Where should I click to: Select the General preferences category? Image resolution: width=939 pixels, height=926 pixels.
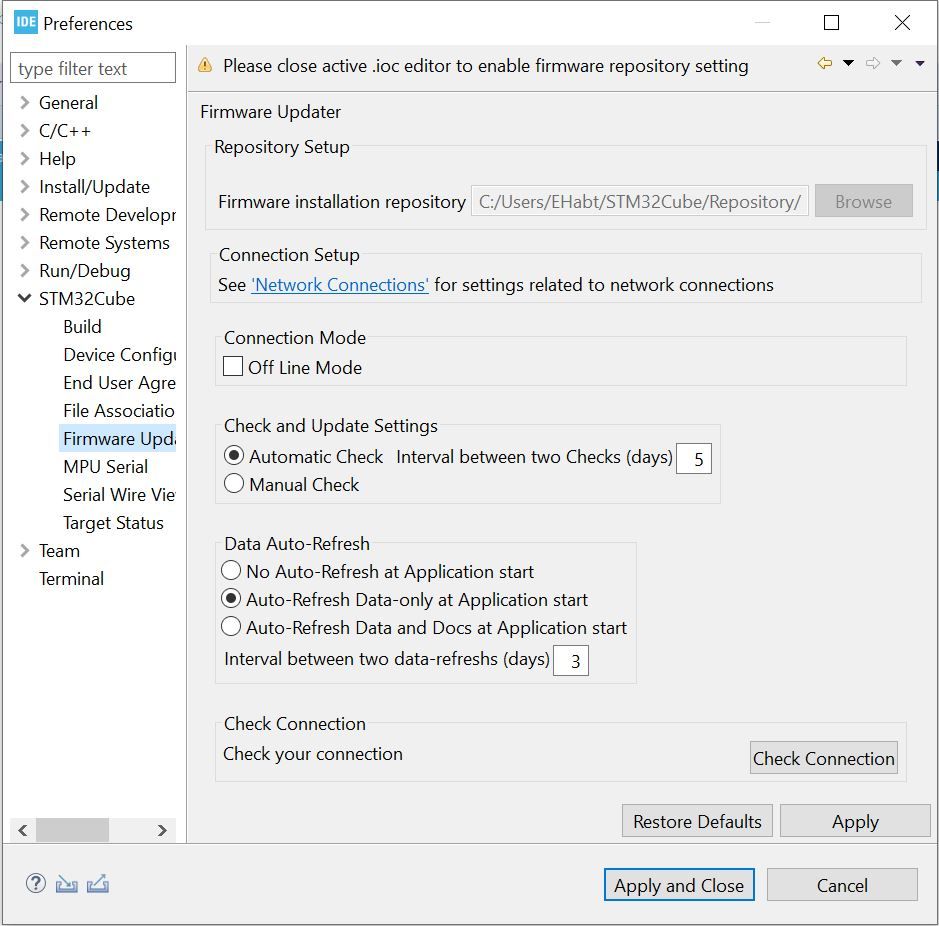coord(68,102)
